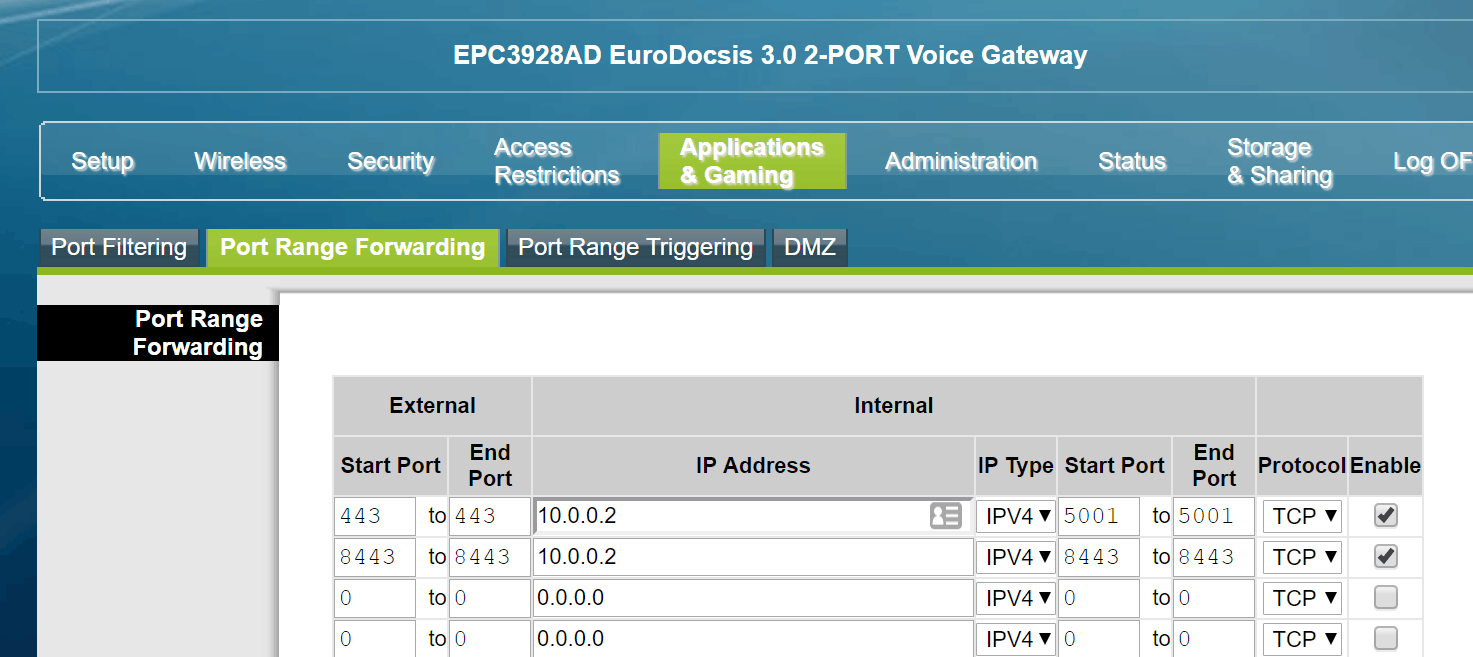1473x657 pixels.
Task: Click the 10.0.0.2 IP address field in first row
Action: click(730, 516)
